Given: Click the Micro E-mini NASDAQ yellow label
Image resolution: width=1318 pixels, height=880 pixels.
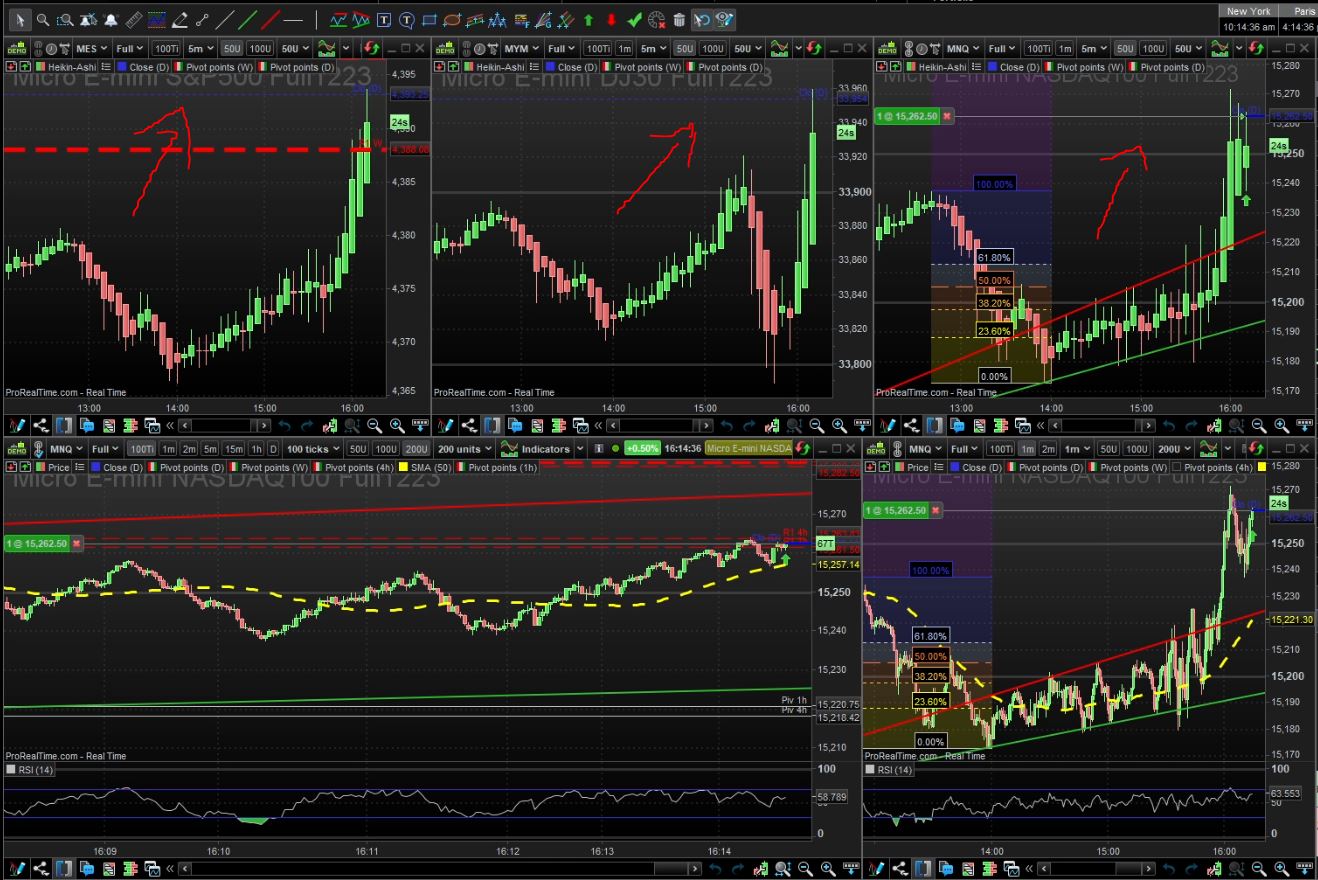Looking at the screenshot, I should click(749, 449).
